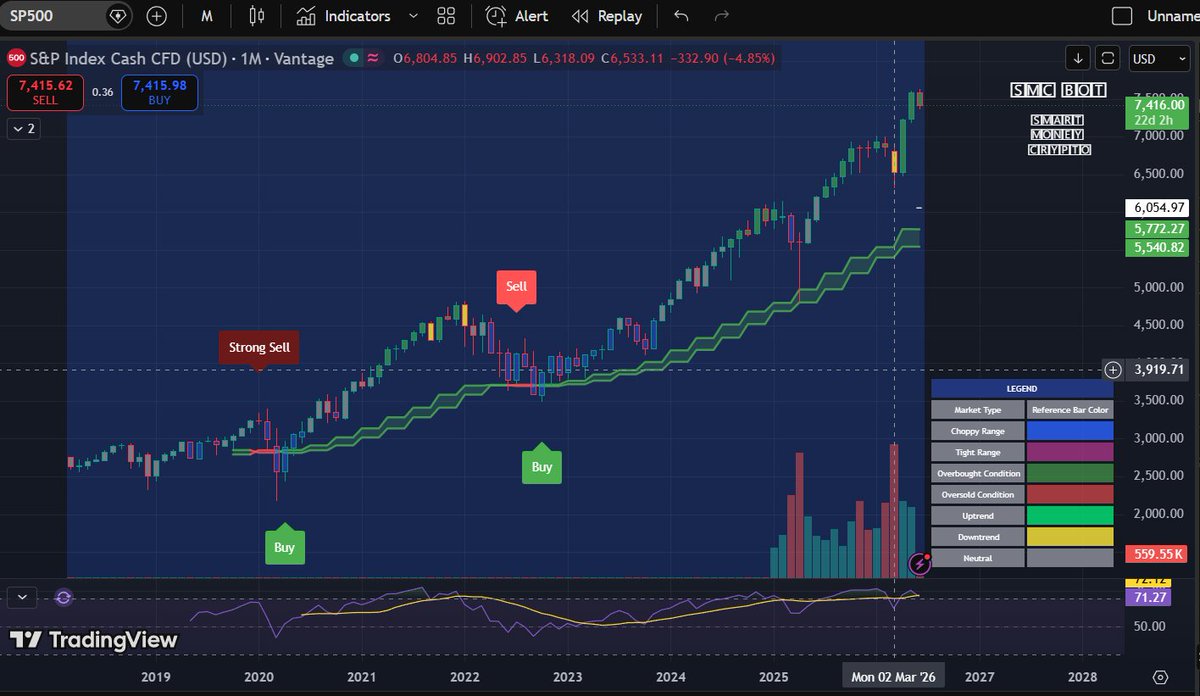Click the Overbought Condition legend label

[x=978, y=473]
